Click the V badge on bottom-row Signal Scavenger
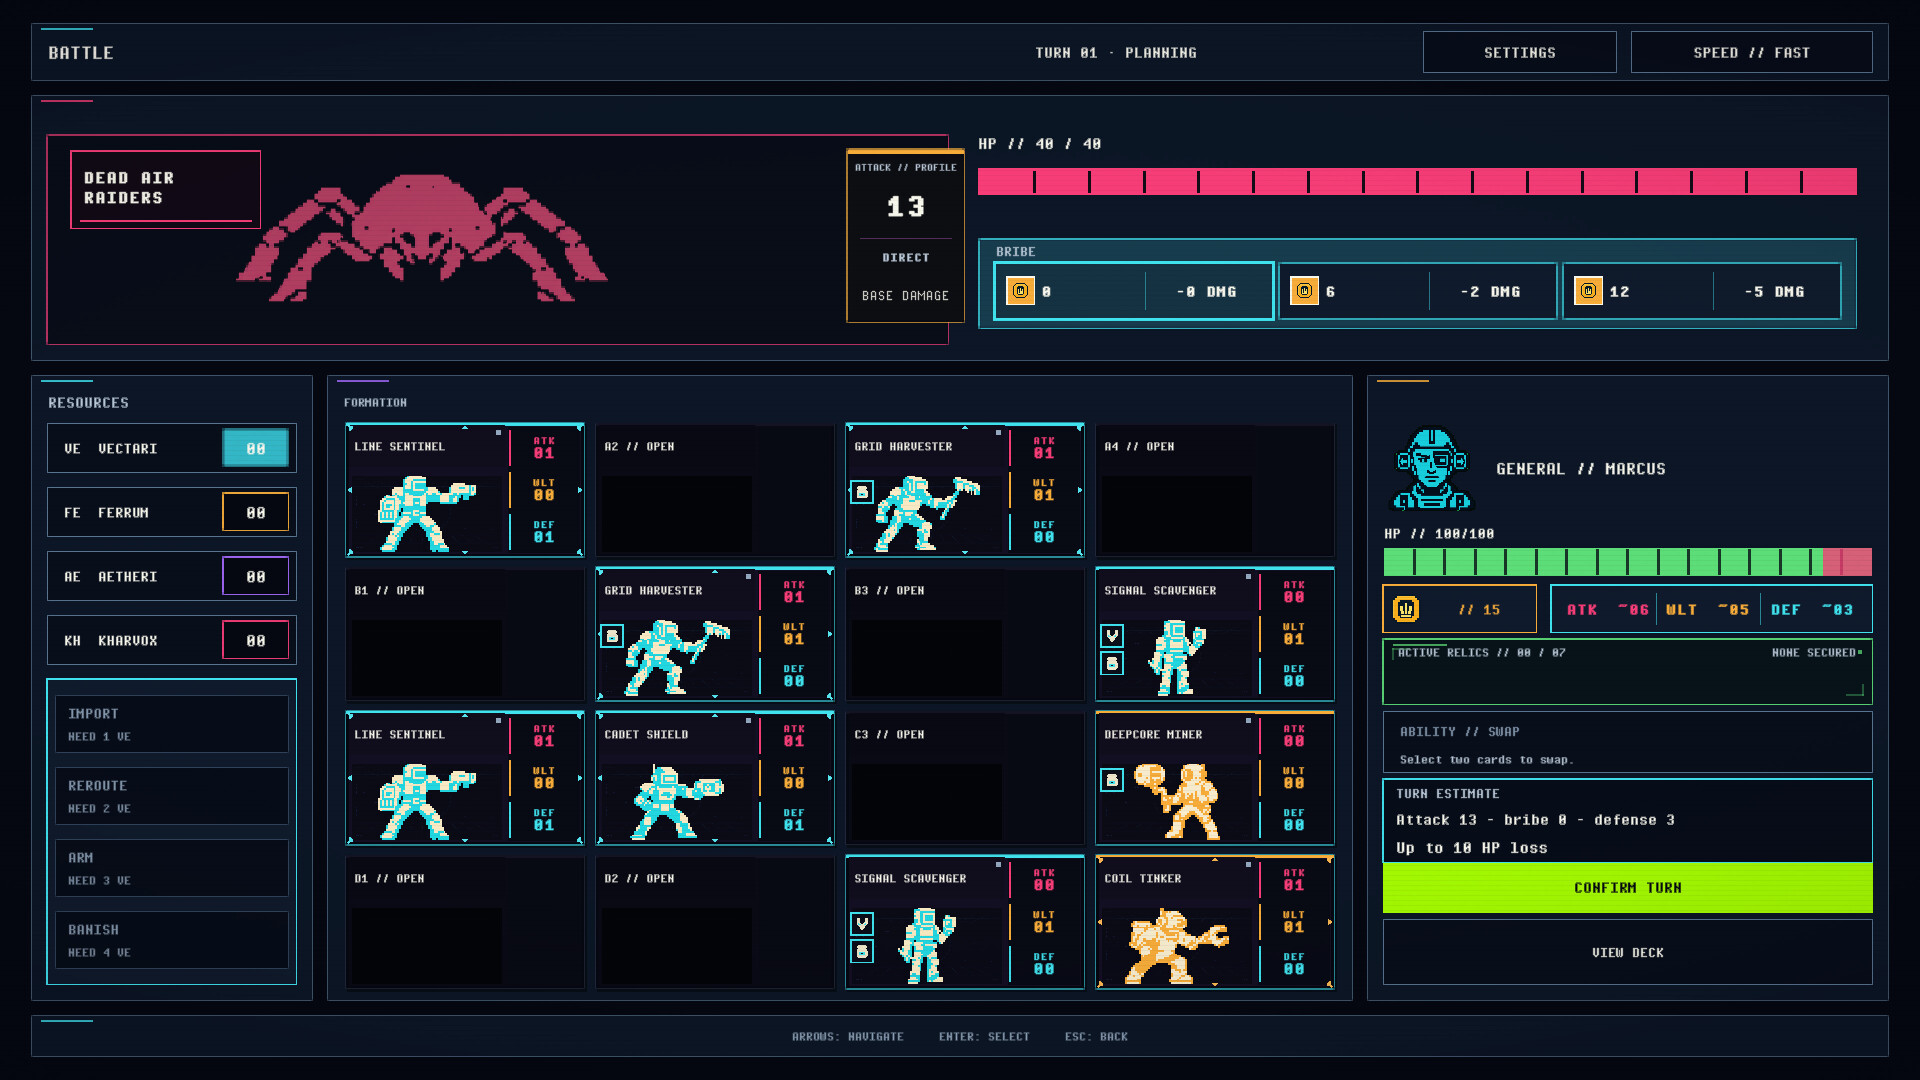The image size is (1920, 1080). (x=862, y=924)
